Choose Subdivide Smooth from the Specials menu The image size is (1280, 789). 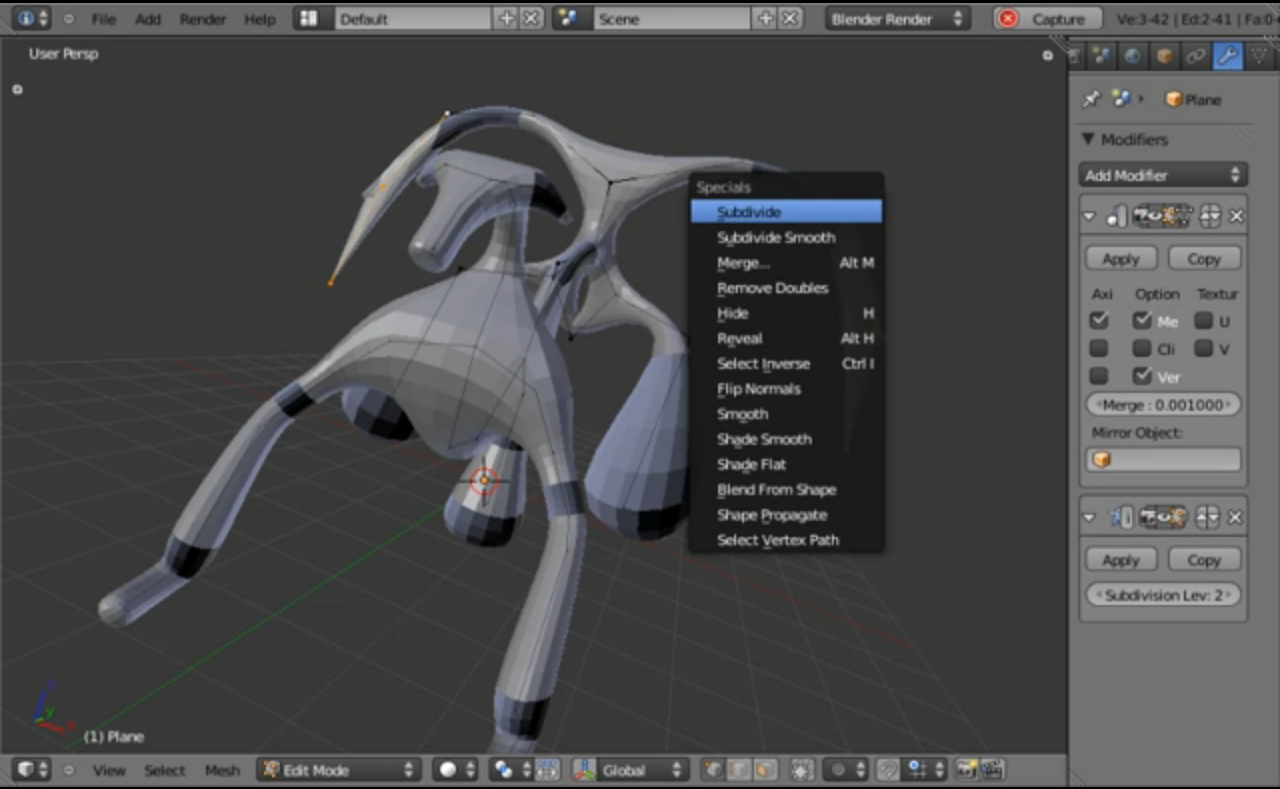776,237
